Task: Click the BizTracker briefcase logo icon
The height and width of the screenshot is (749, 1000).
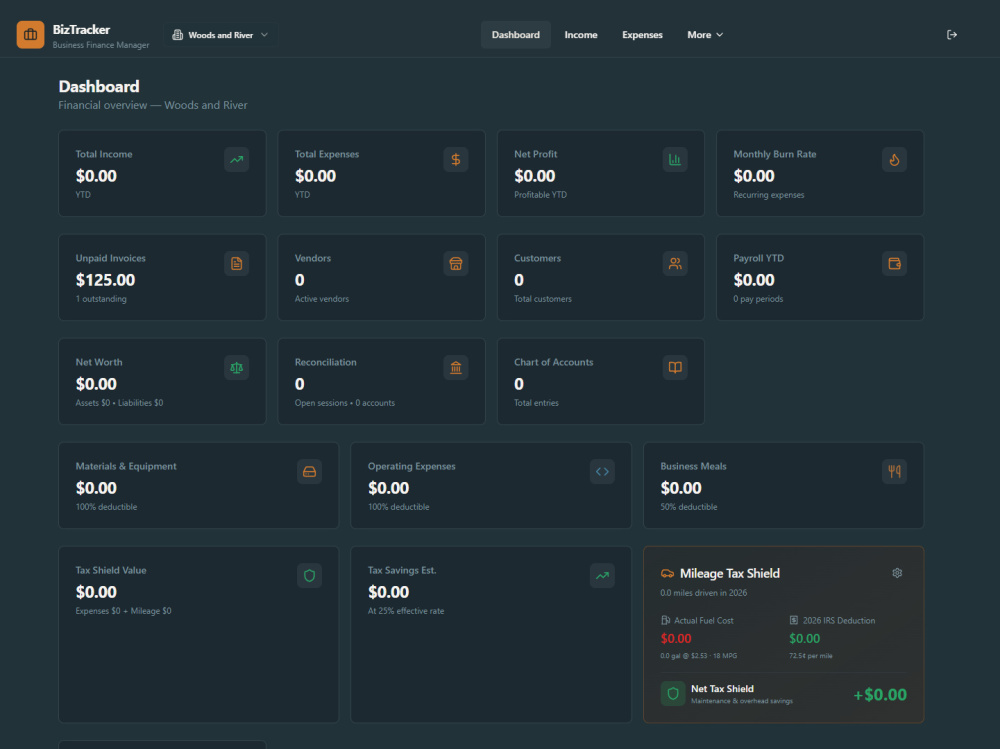Action: pyautogui.click(x=30, y=34)
